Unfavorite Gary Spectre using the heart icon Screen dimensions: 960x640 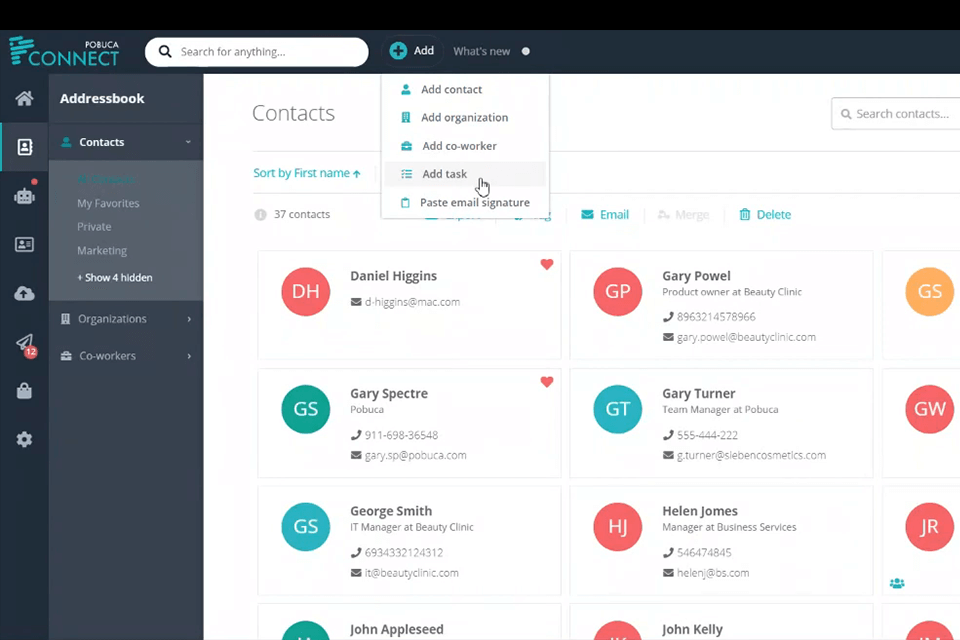546,381
